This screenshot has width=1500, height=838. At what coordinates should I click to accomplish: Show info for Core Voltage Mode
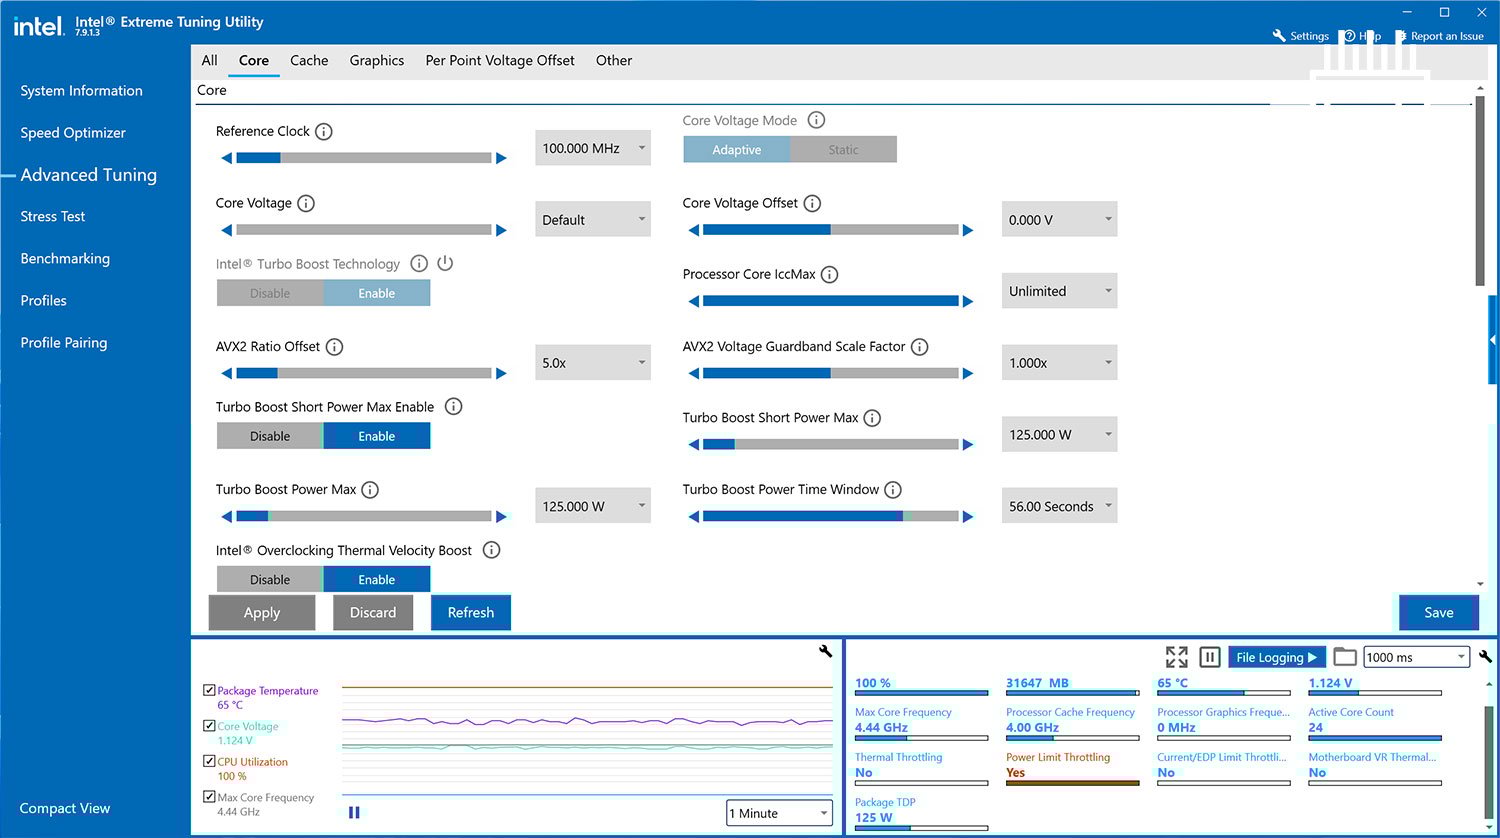[816, 120]
